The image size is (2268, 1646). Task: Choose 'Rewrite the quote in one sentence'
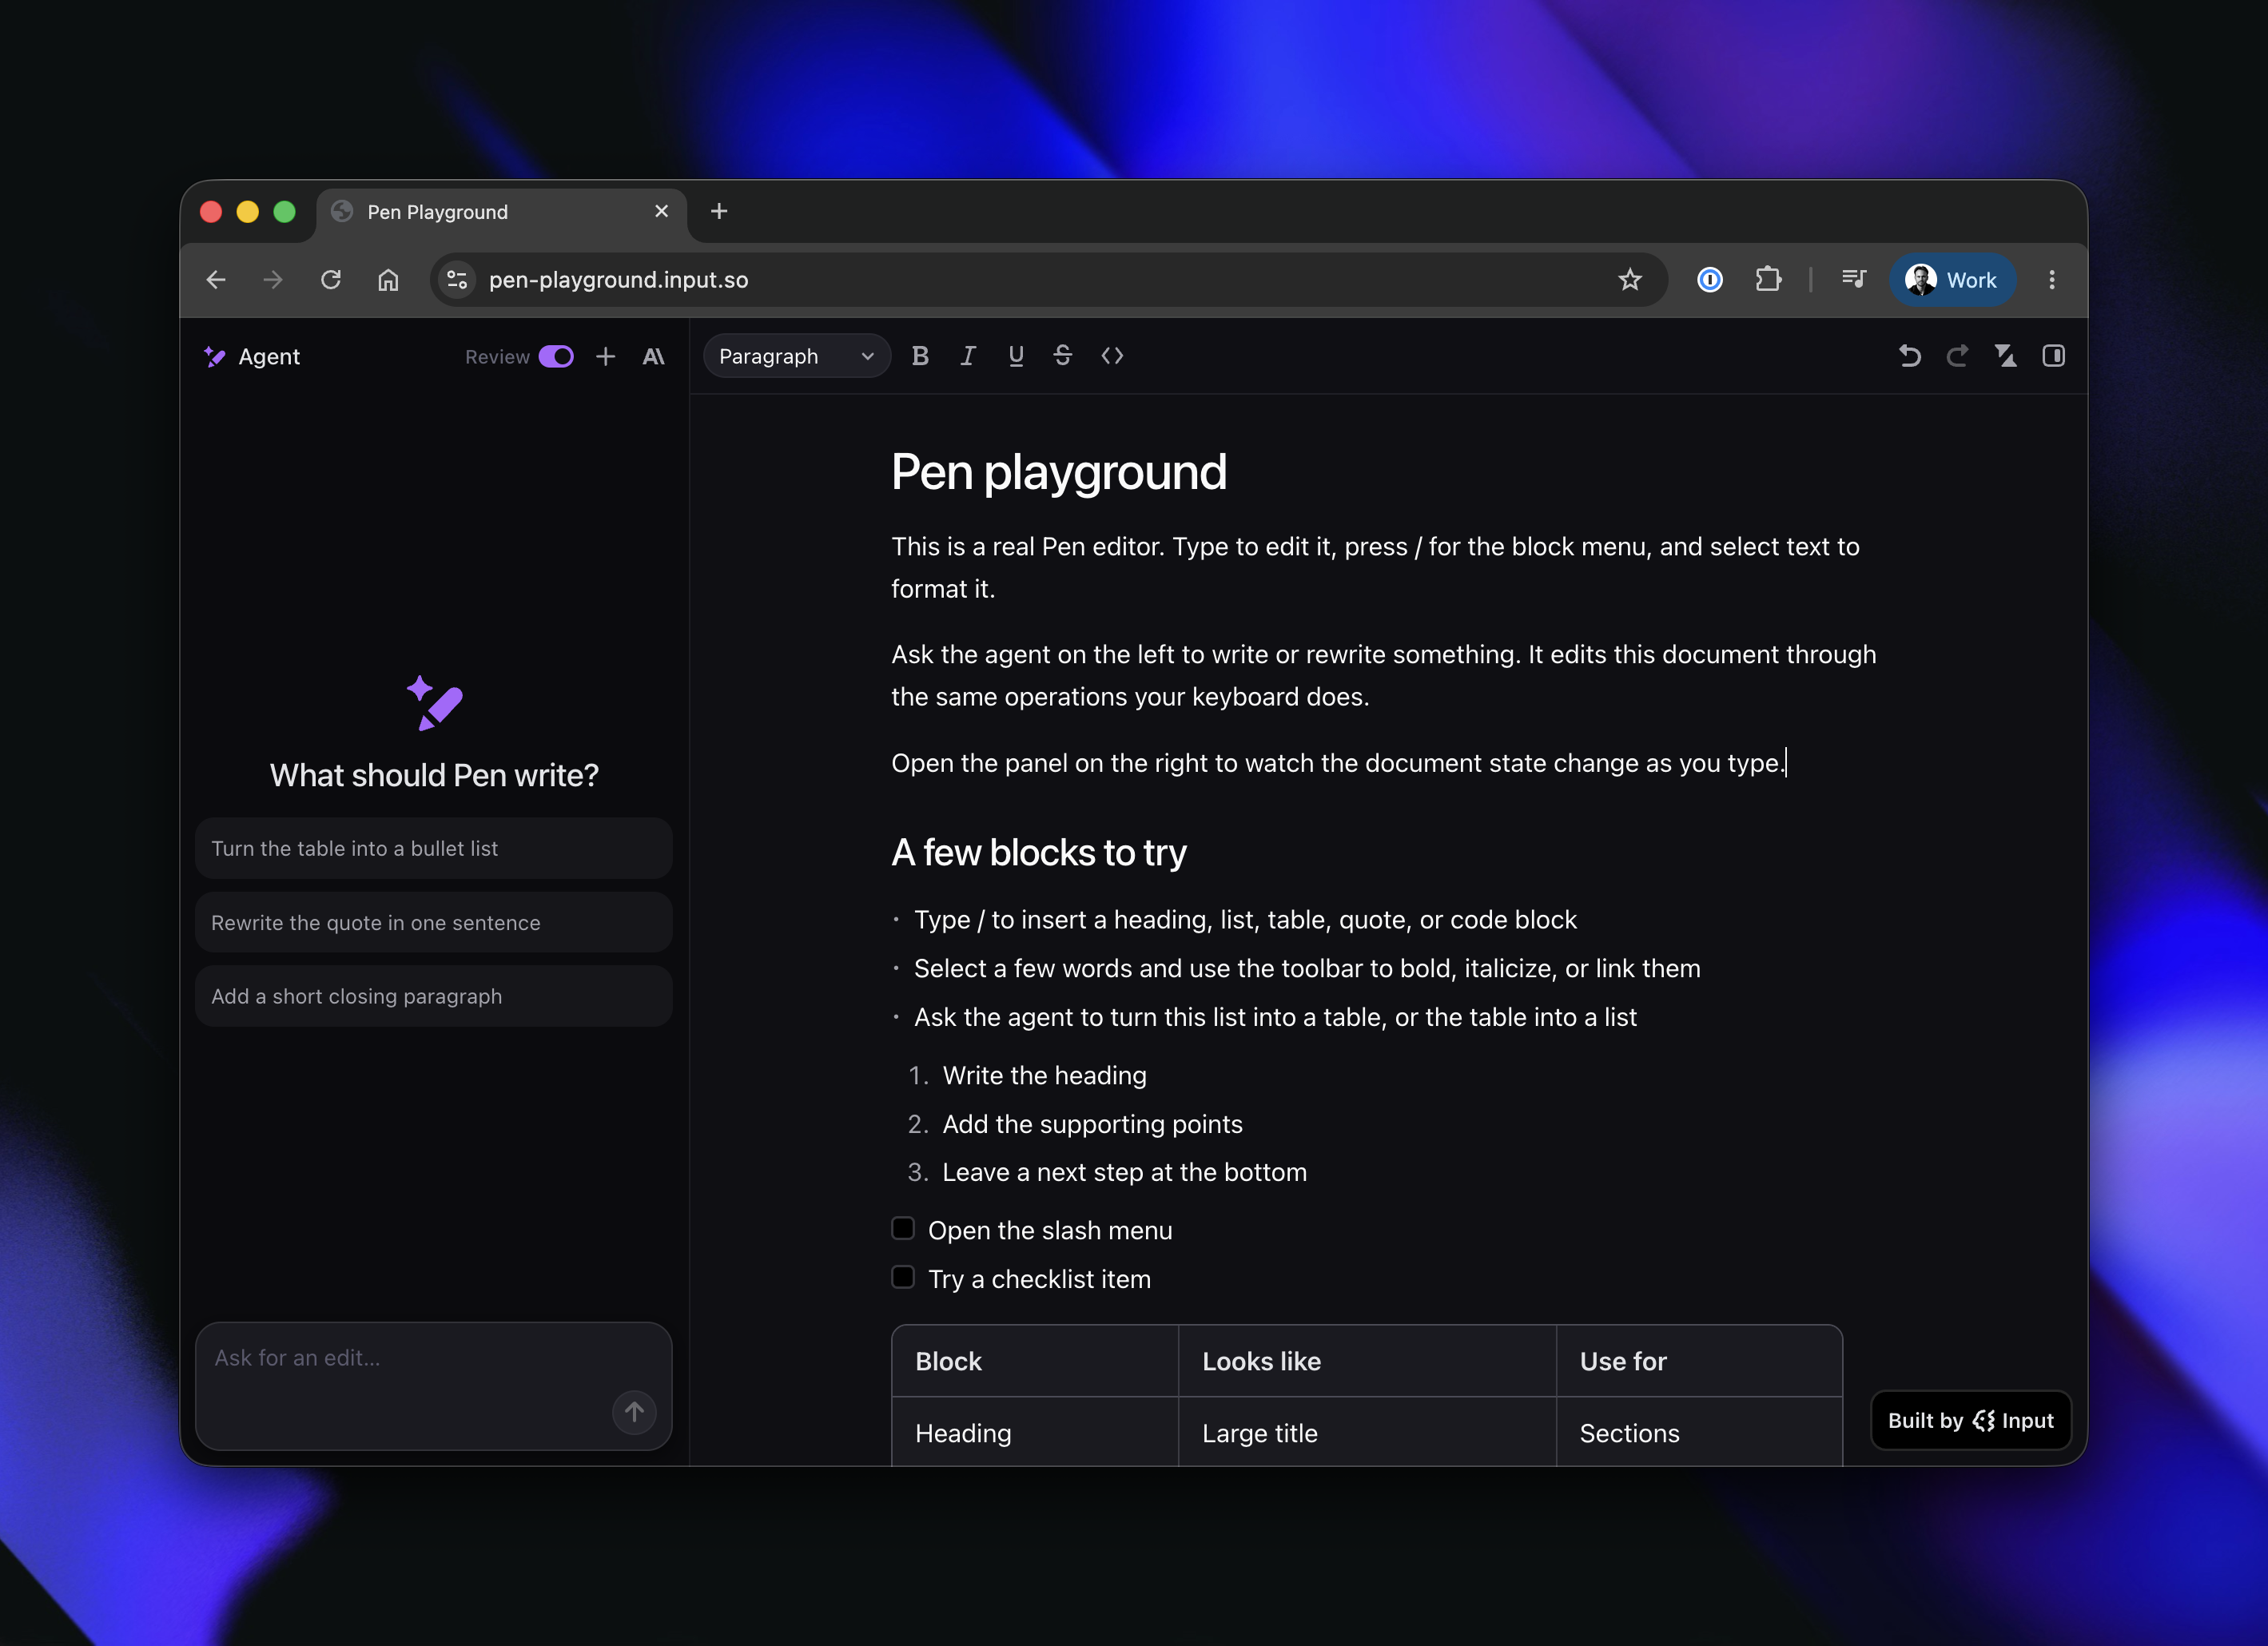(x=434, y=922)
